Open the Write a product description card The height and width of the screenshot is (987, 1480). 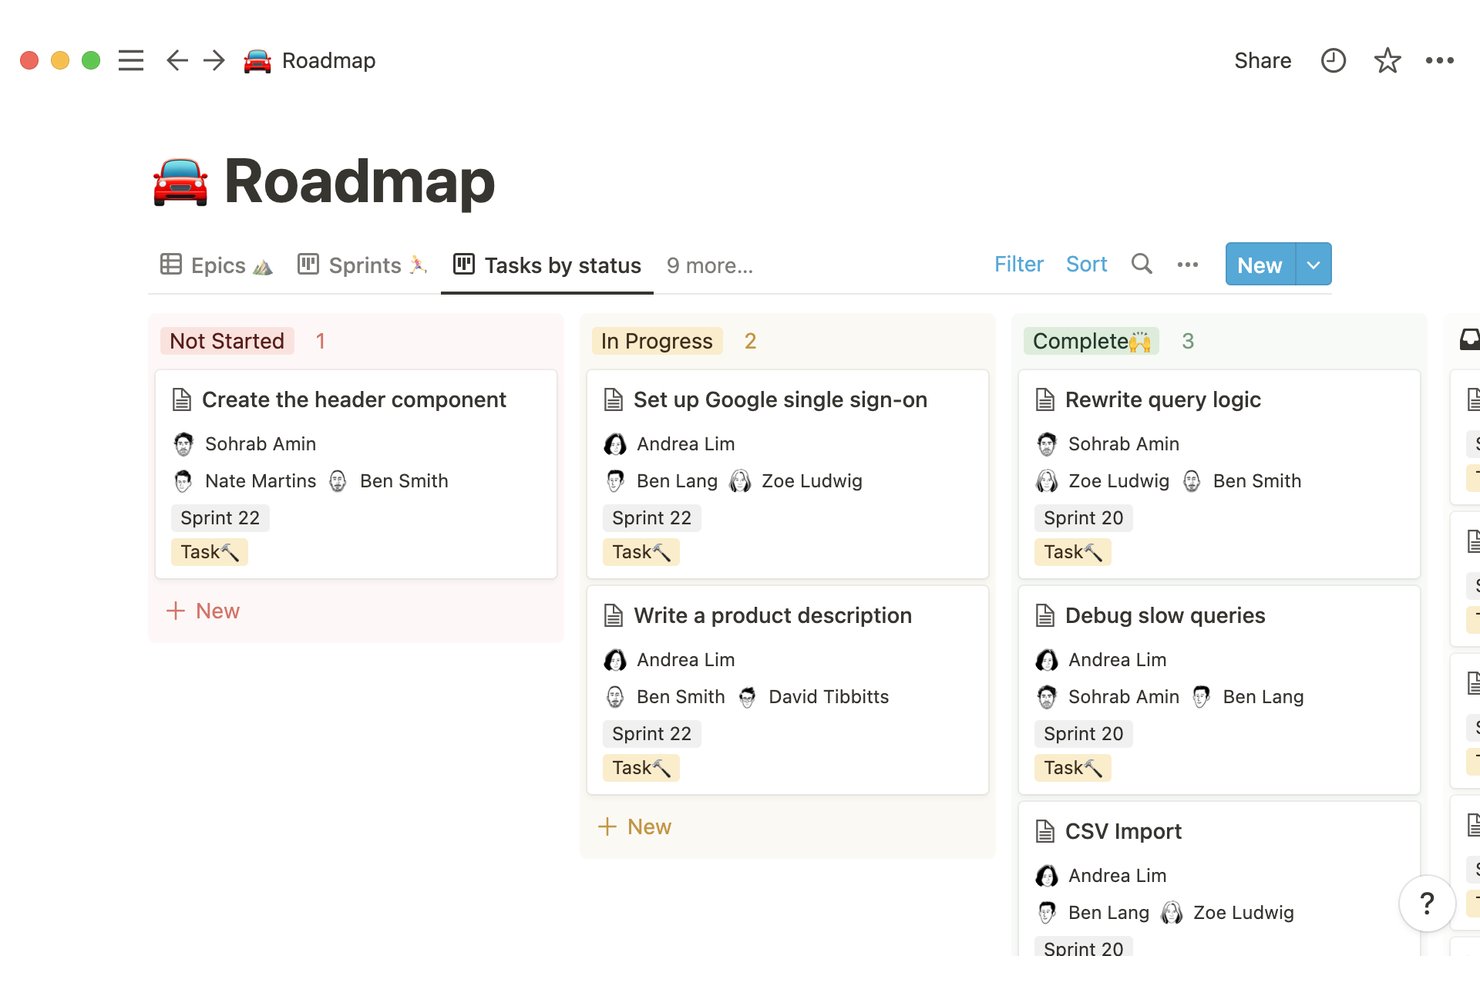click(x=787, y=690)
